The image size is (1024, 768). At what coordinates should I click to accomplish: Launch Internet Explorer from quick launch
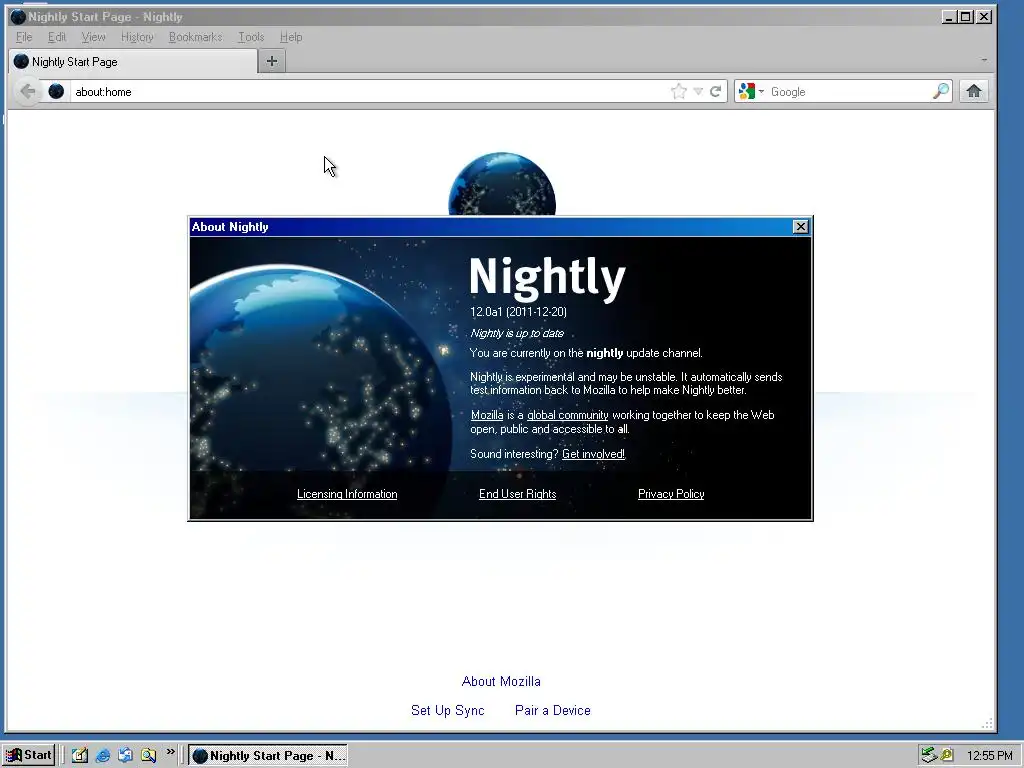pyautogui.click(x=103, y=756)
